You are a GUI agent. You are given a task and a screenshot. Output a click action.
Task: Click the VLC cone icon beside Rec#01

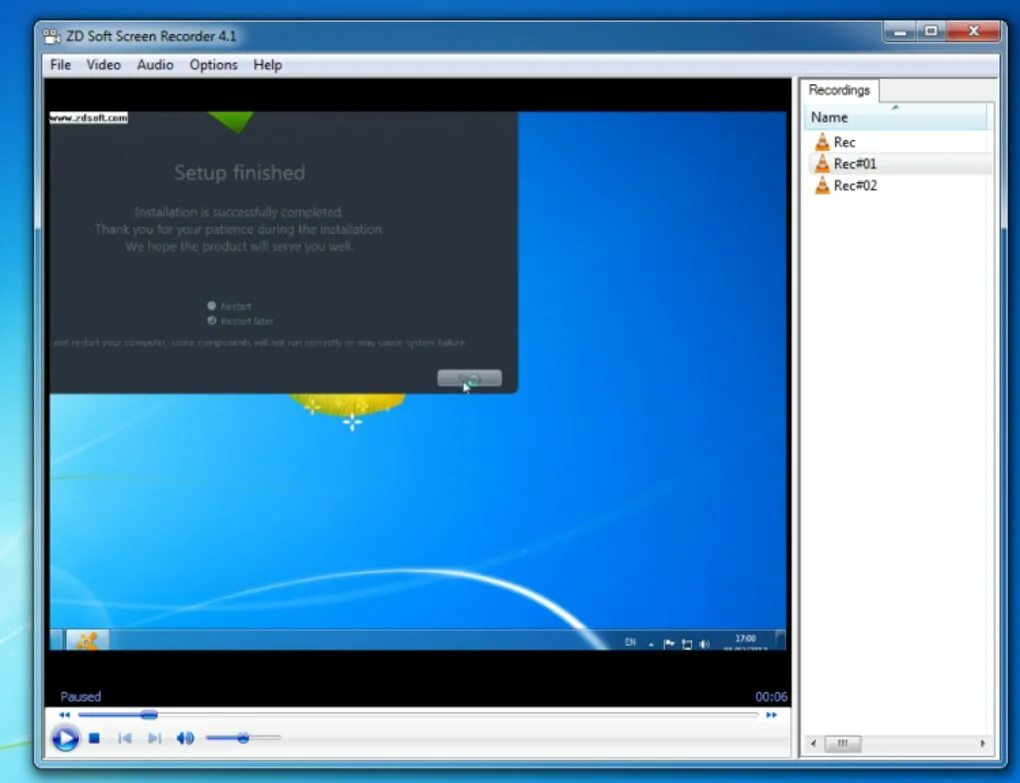point(822,163)
